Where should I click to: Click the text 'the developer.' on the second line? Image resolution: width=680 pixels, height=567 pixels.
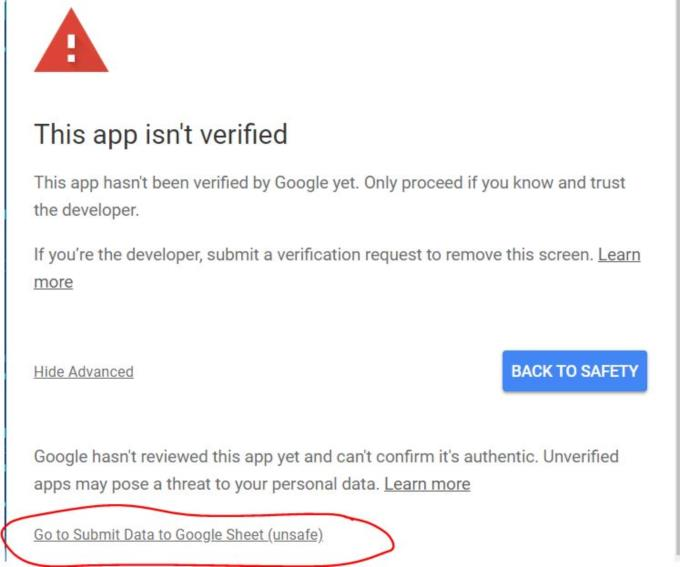[x=86, y=210]
